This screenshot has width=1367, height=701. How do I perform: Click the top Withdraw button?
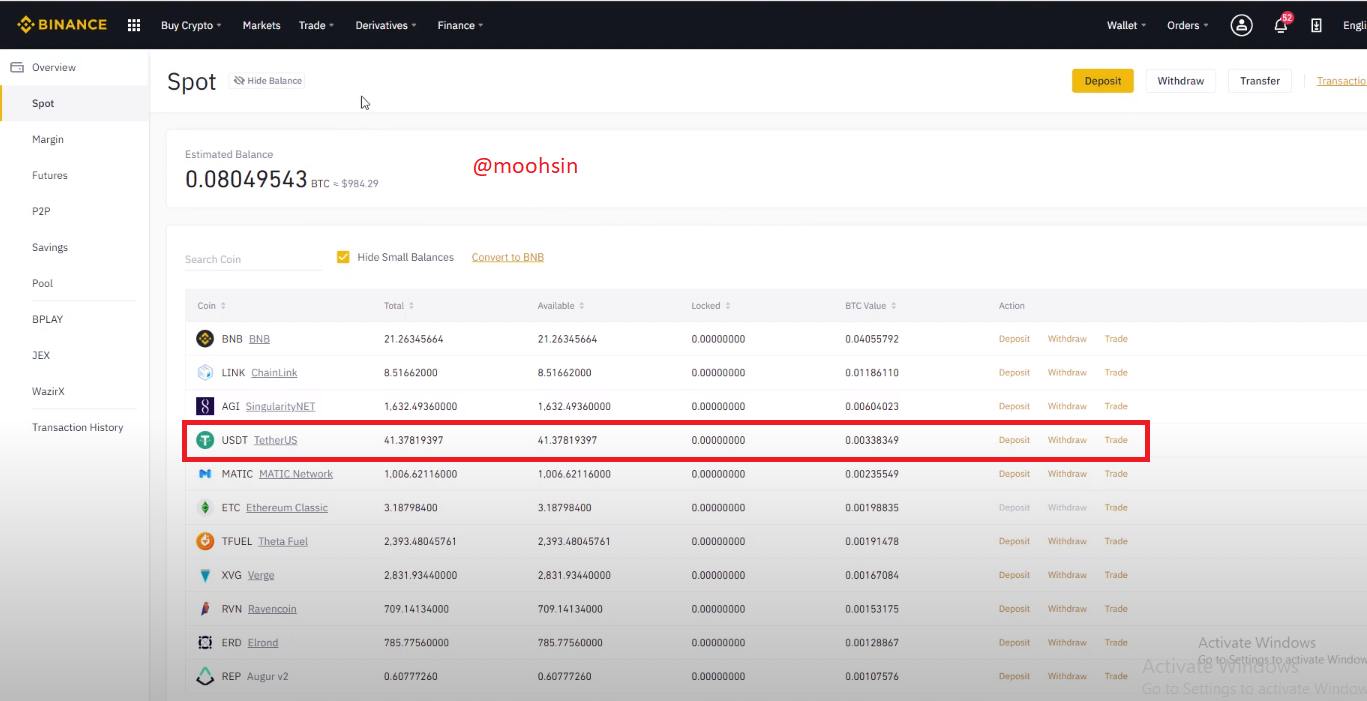tap(1181, 81)
